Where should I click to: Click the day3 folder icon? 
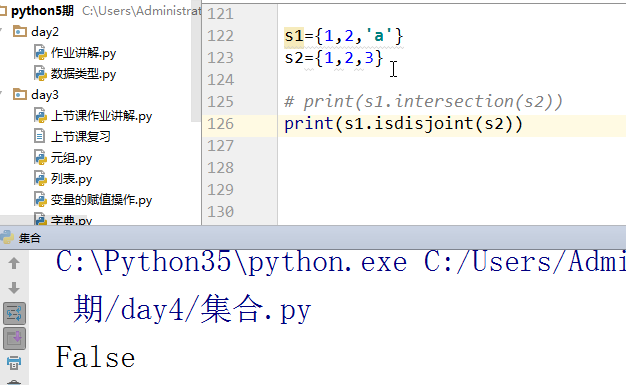click(x=20, y=94)
